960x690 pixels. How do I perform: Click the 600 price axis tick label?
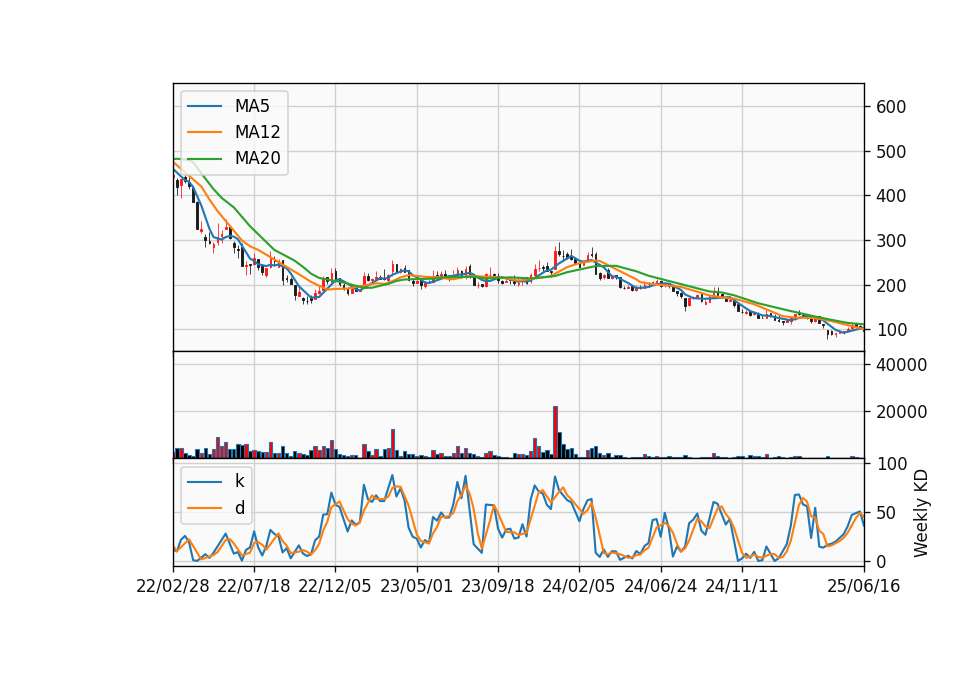(x=891, y=107)
